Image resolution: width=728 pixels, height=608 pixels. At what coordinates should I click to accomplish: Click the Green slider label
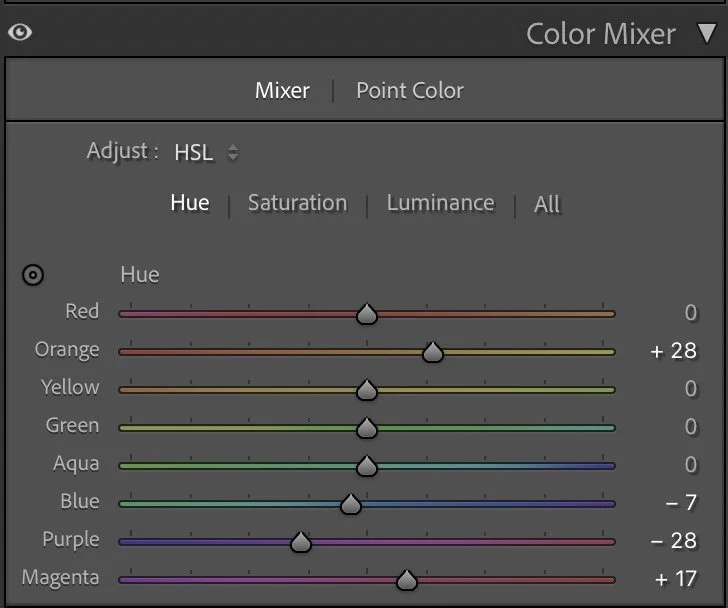point(72,426)
